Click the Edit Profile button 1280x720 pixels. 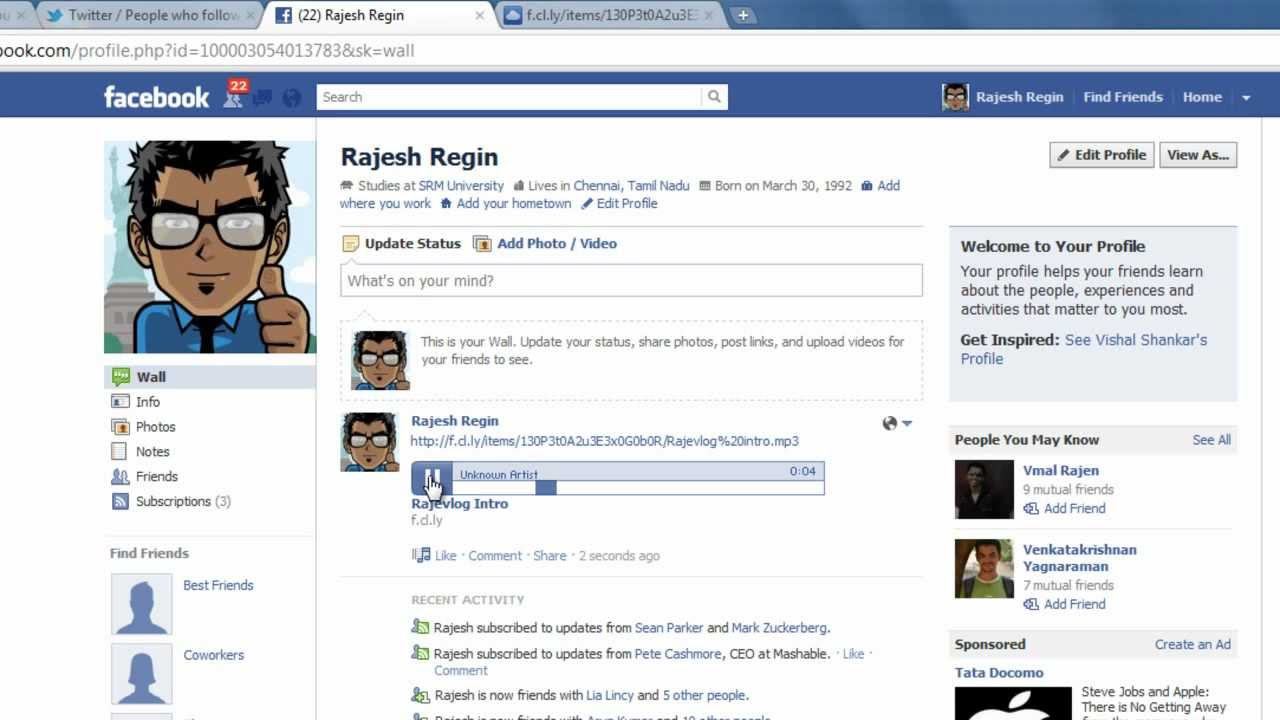1102,155
